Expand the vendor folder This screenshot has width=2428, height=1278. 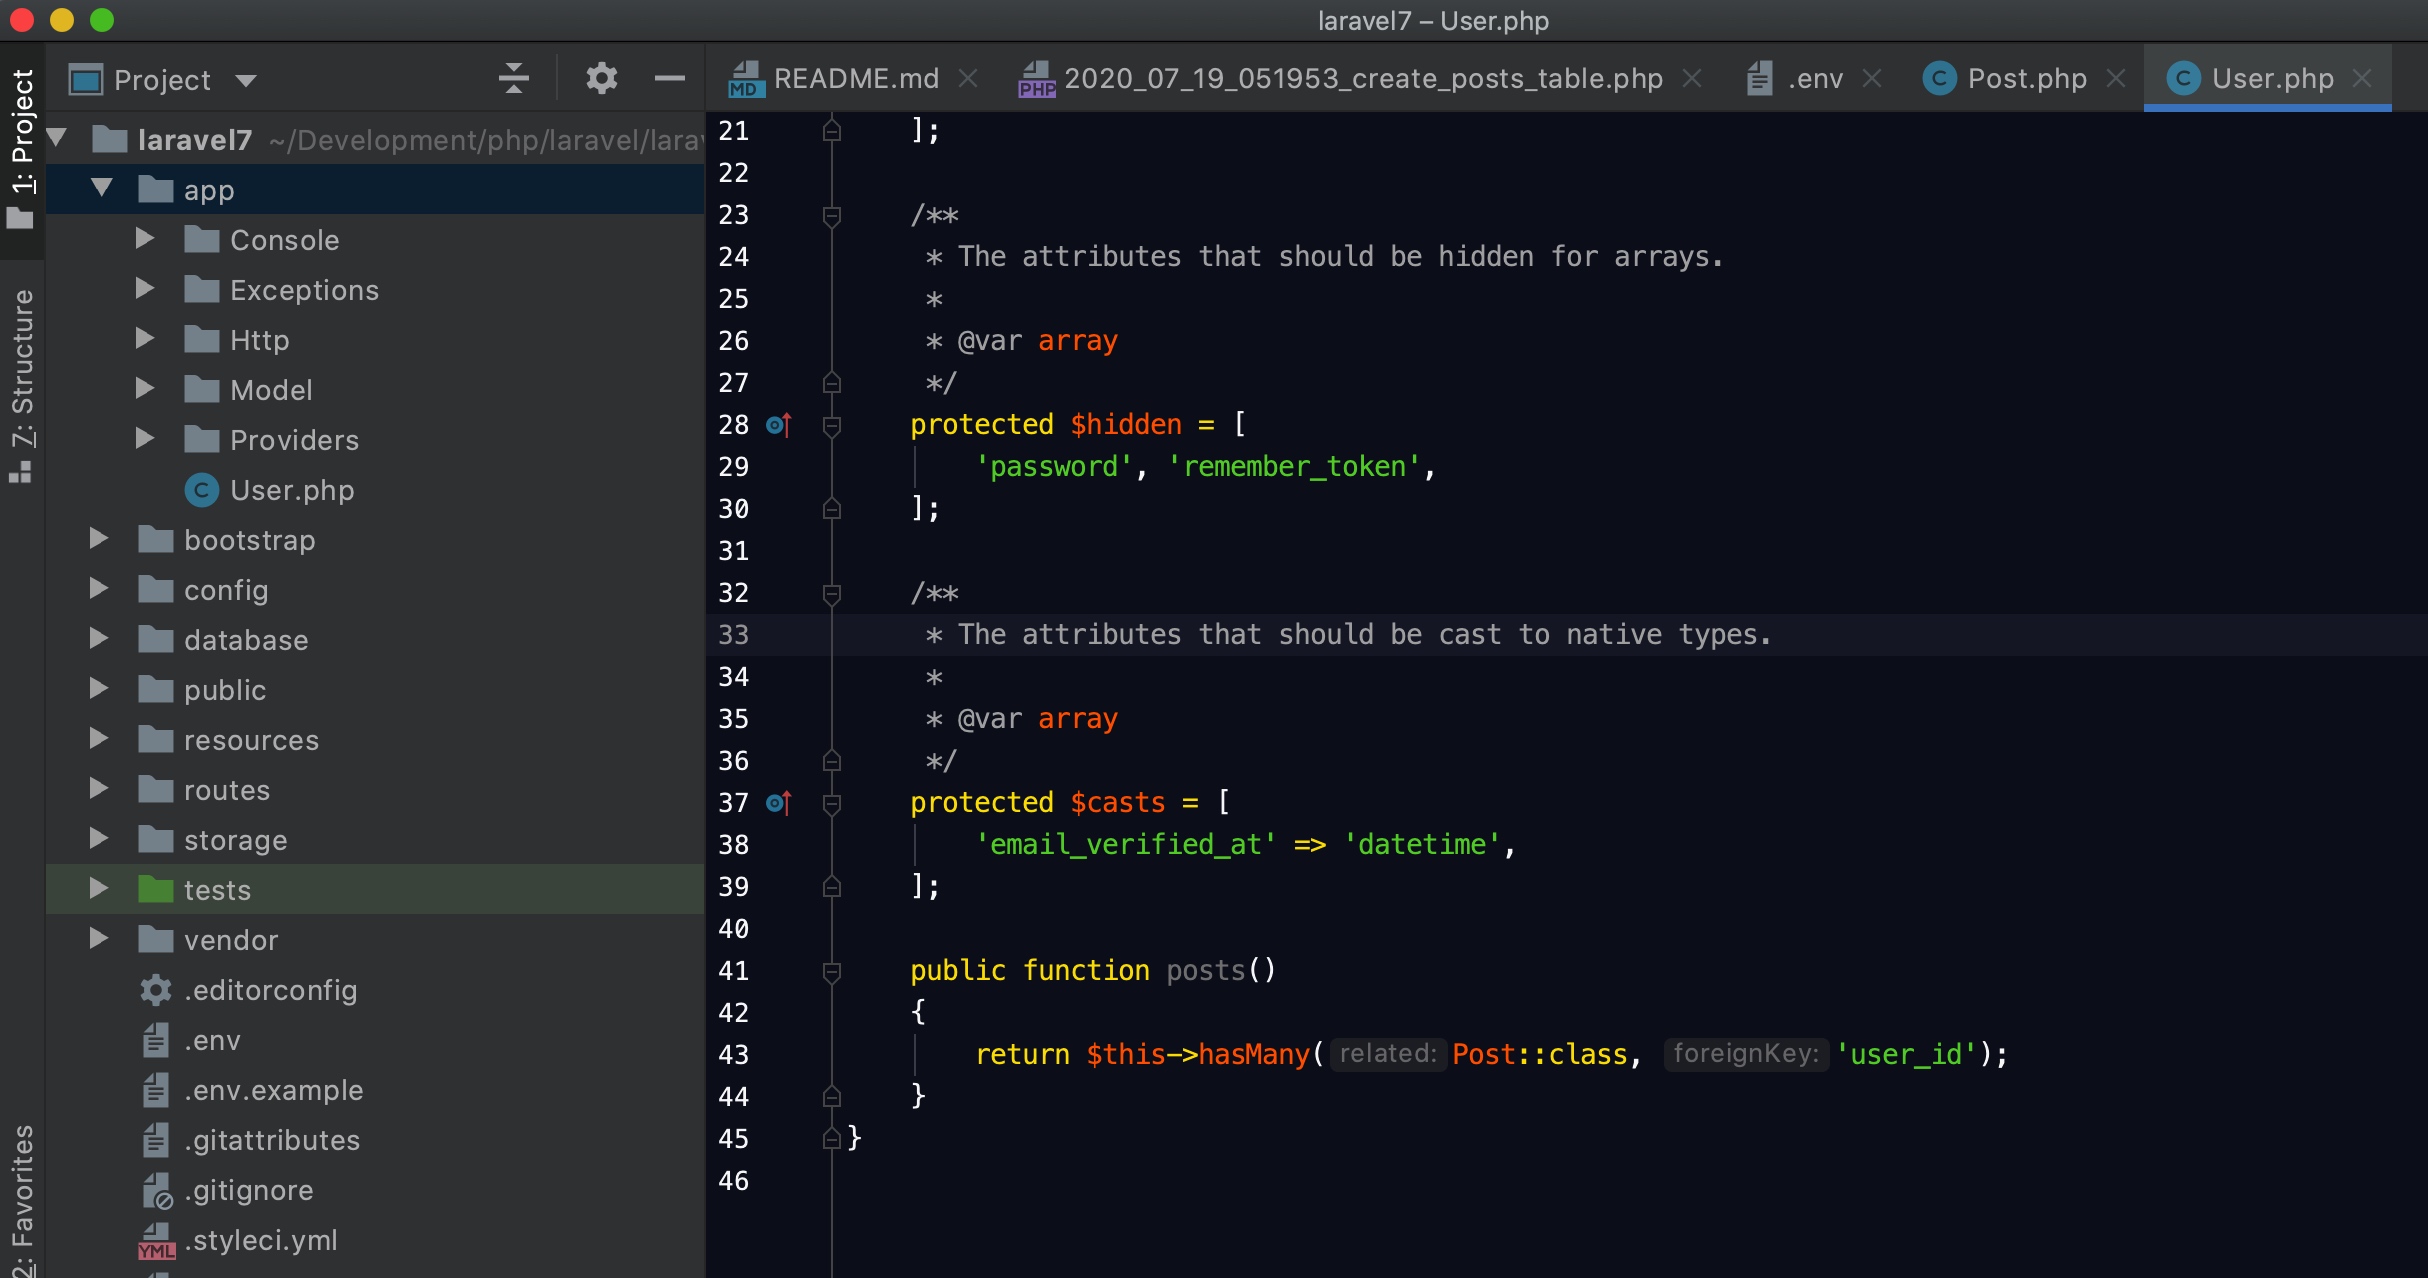[x=99, y=938]
